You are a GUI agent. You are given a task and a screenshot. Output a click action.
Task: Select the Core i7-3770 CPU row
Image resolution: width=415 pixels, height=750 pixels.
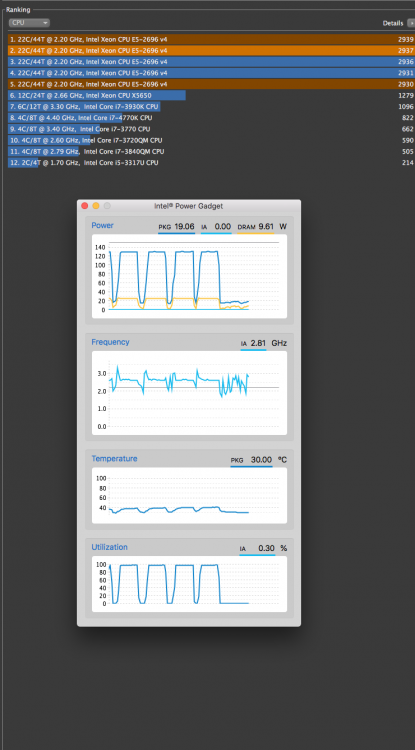pyautogui.click(x=211, y=129)
